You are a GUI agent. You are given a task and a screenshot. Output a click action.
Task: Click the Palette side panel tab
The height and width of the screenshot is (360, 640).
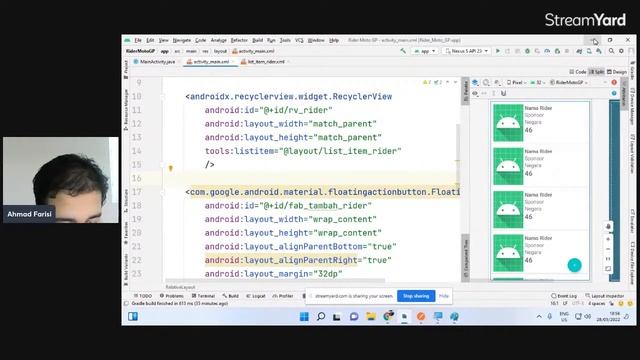(x=465, y=91)
